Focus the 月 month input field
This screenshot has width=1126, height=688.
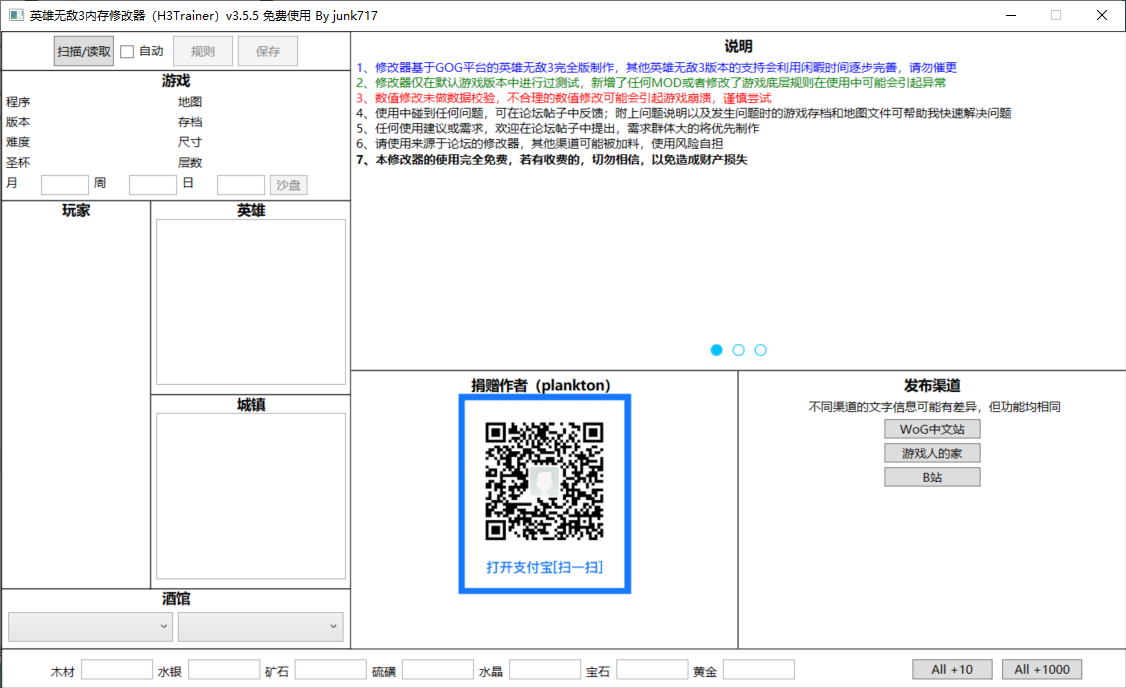[65, 185]
